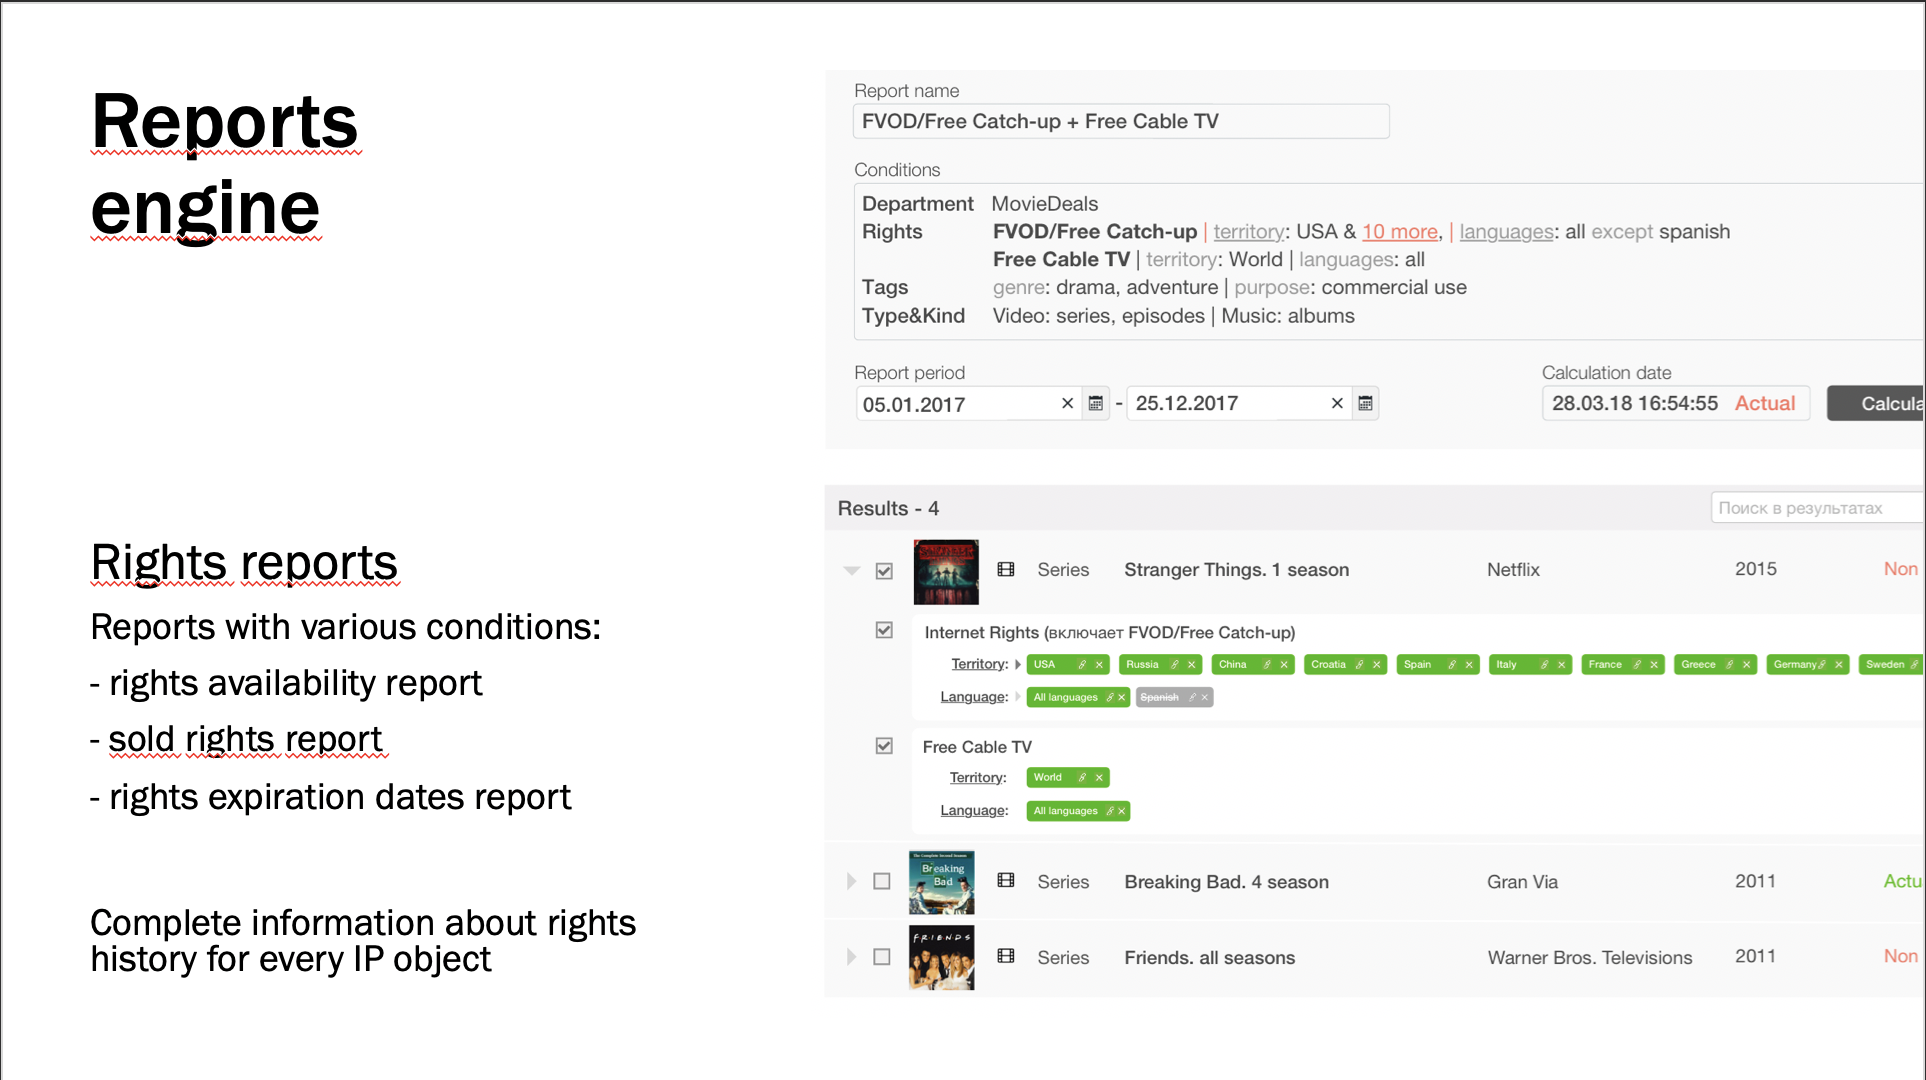The width and height of the screenshot is (1926, 1080).
Task: Clear the 25.12.2017 end date
Action: (x=1337, y=404)
